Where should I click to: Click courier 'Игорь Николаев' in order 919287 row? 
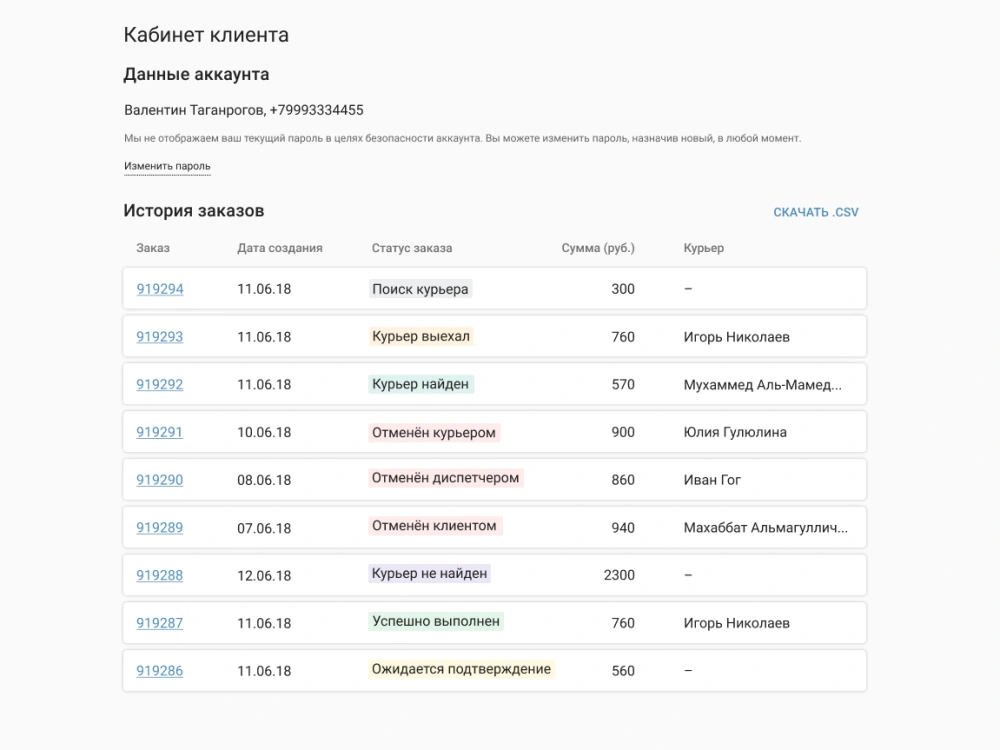[737, 623]
